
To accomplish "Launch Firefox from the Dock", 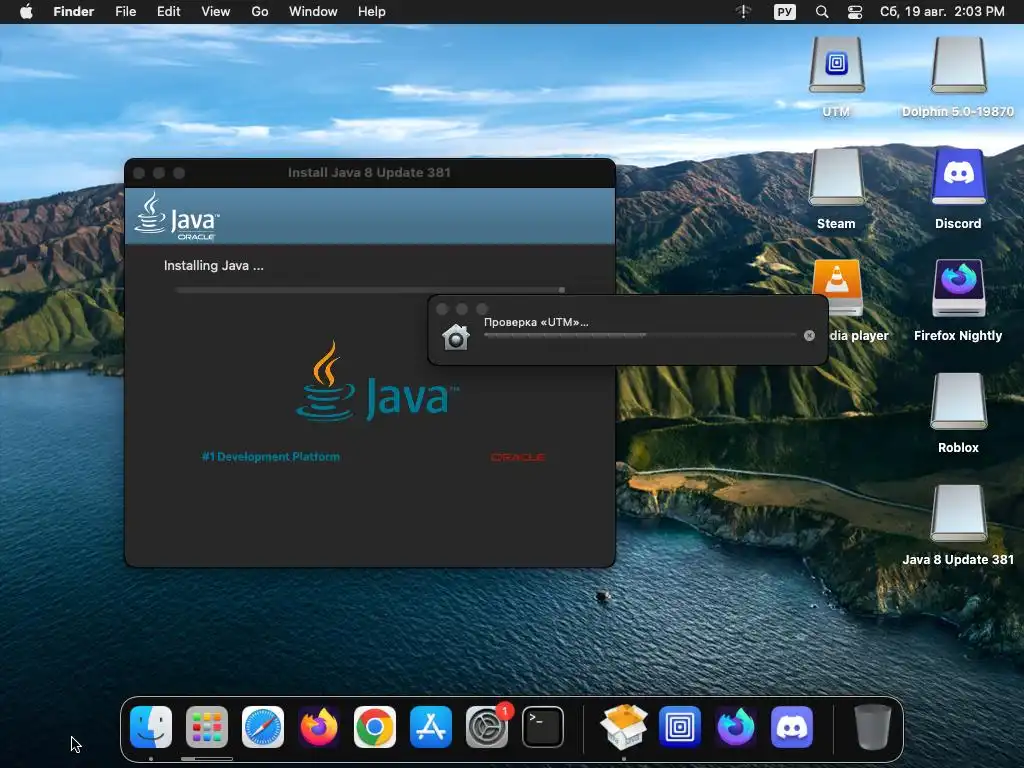I will click(x=319, y=727).
